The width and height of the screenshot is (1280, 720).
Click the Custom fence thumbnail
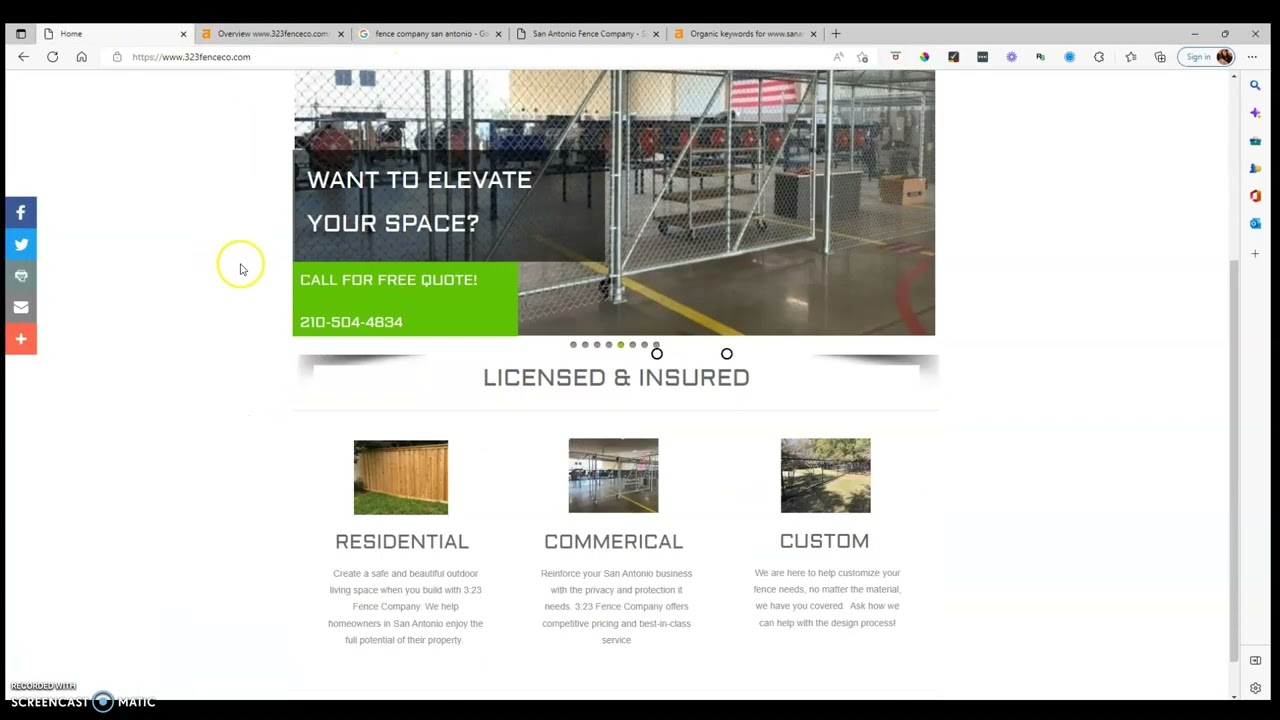tap(825, 475)
